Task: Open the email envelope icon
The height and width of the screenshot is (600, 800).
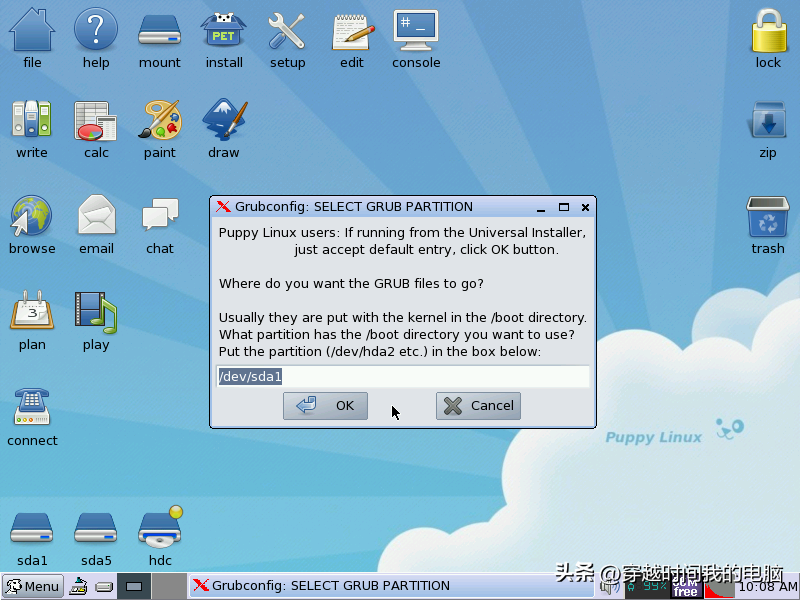Action: point(96,215)
